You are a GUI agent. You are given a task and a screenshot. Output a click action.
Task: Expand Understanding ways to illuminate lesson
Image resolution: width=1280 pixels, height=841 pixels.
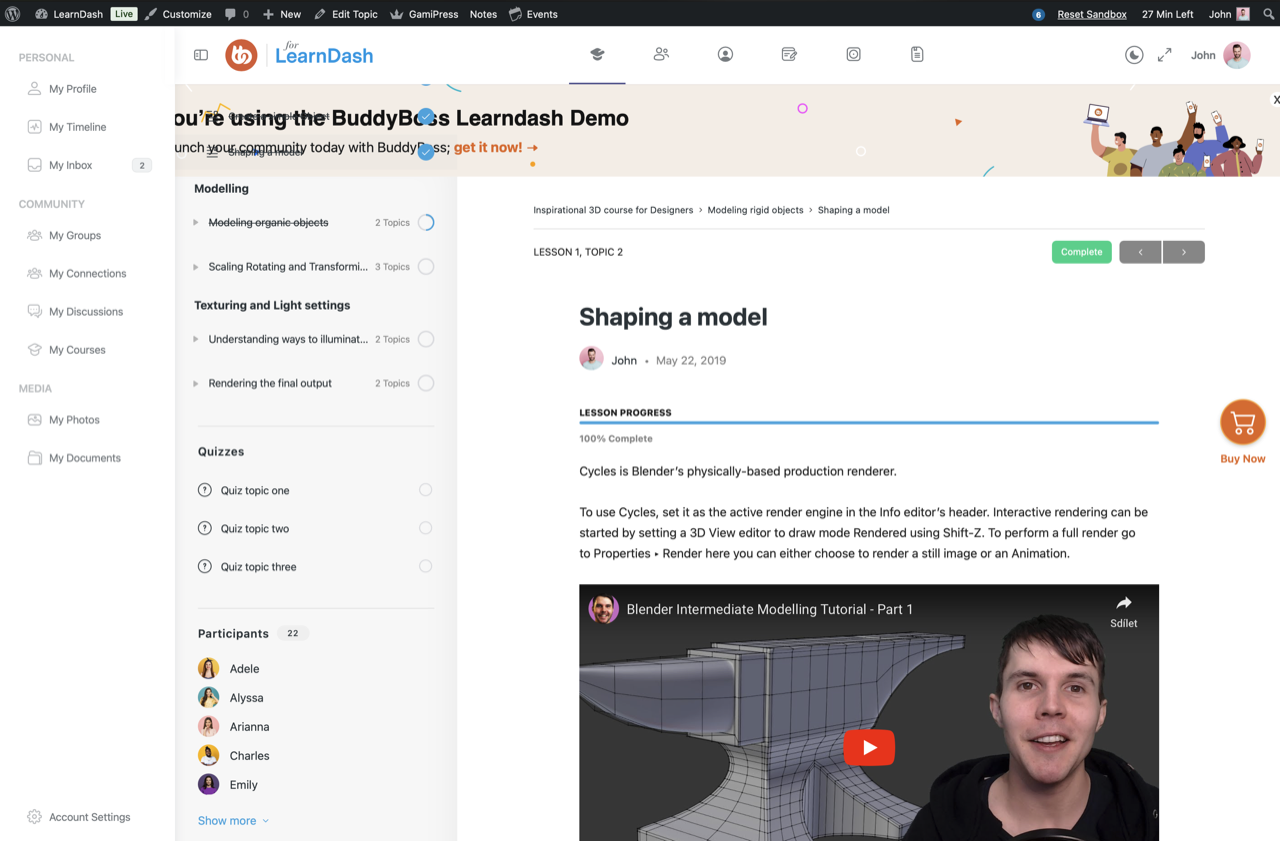(x=196, y=340)
